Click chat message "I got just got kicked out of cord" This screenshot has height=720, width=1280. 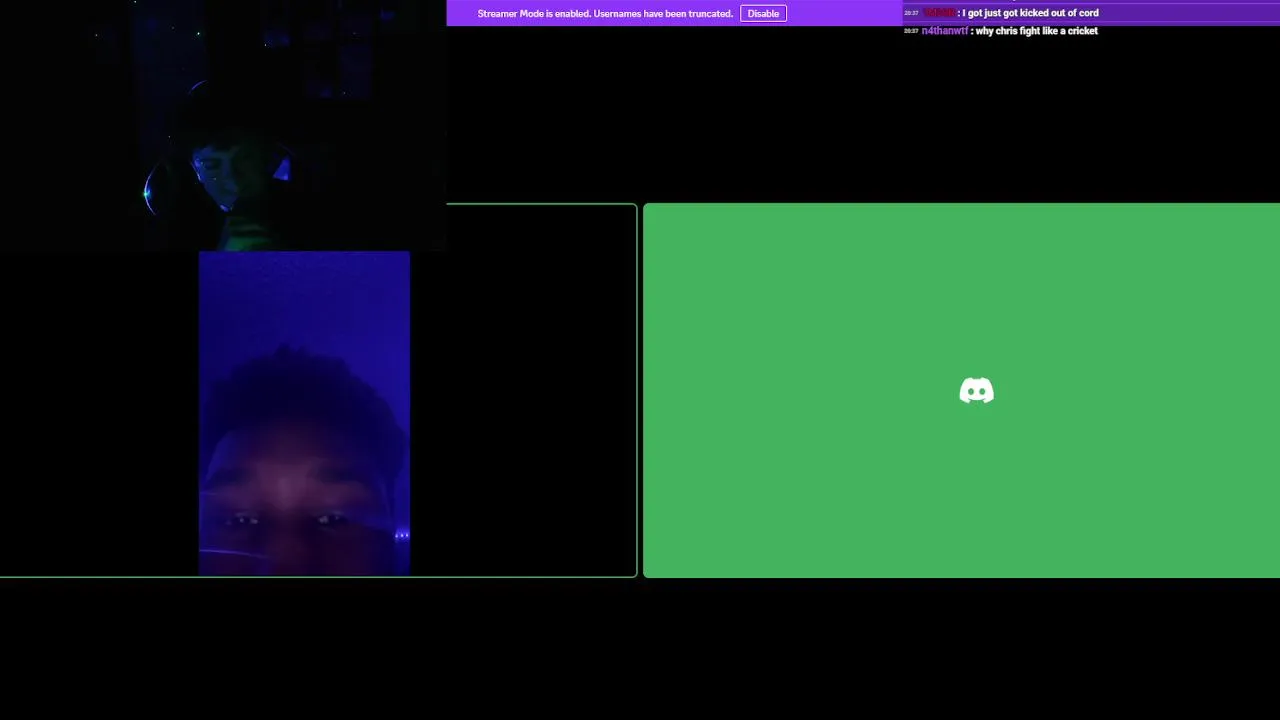1030,13
